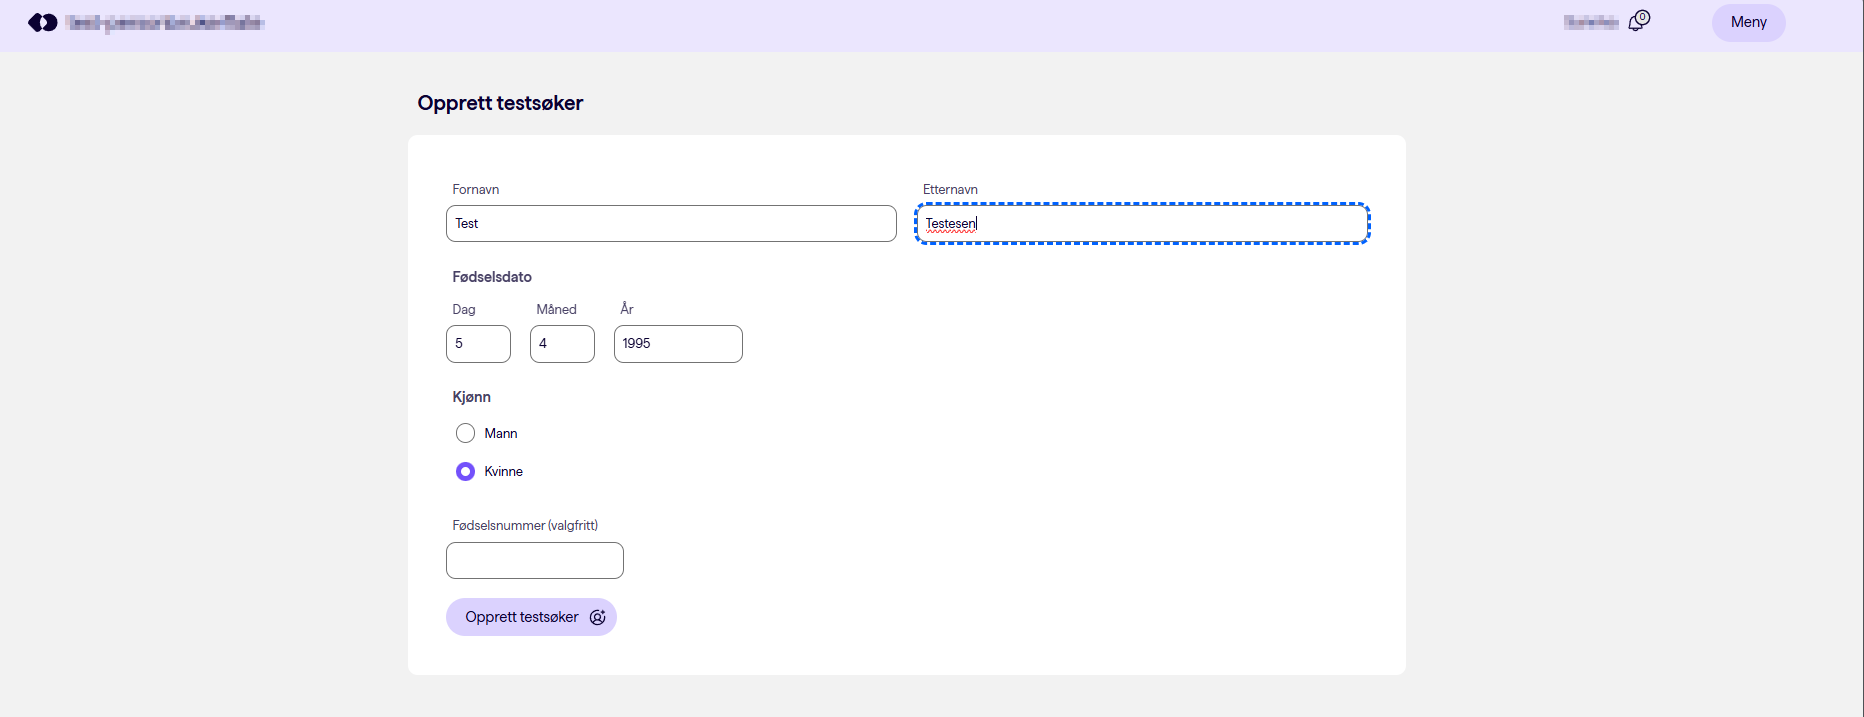
Task: Click the Kjønn section heading
Action: pyautogui.click(x=471, y=397)
